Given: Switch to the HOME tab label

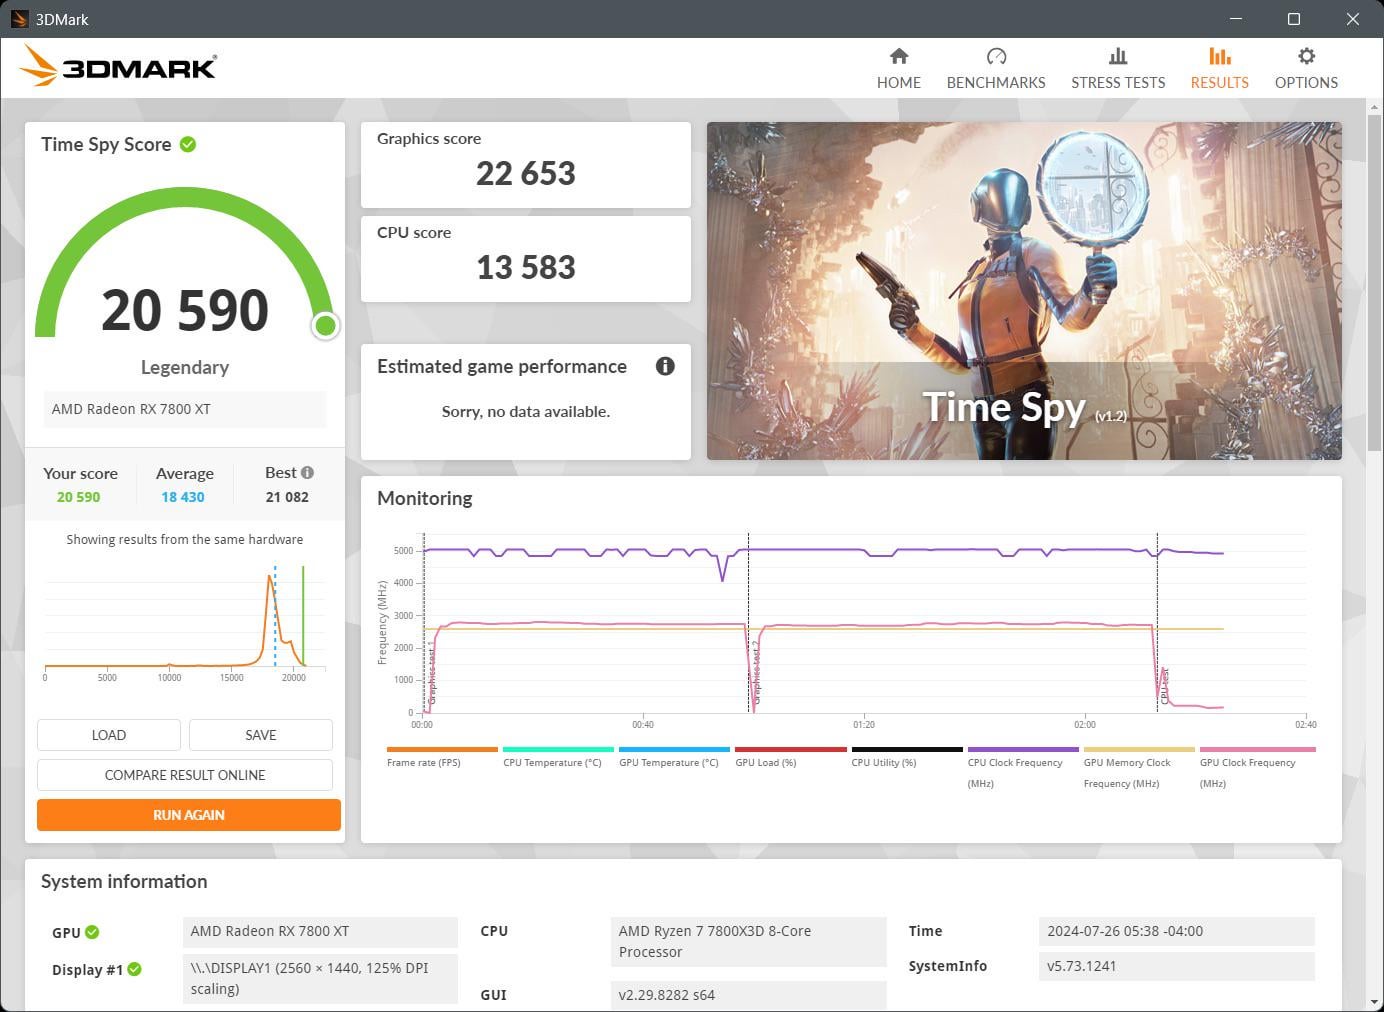Looking at the screenshot, I should (899, 83).
